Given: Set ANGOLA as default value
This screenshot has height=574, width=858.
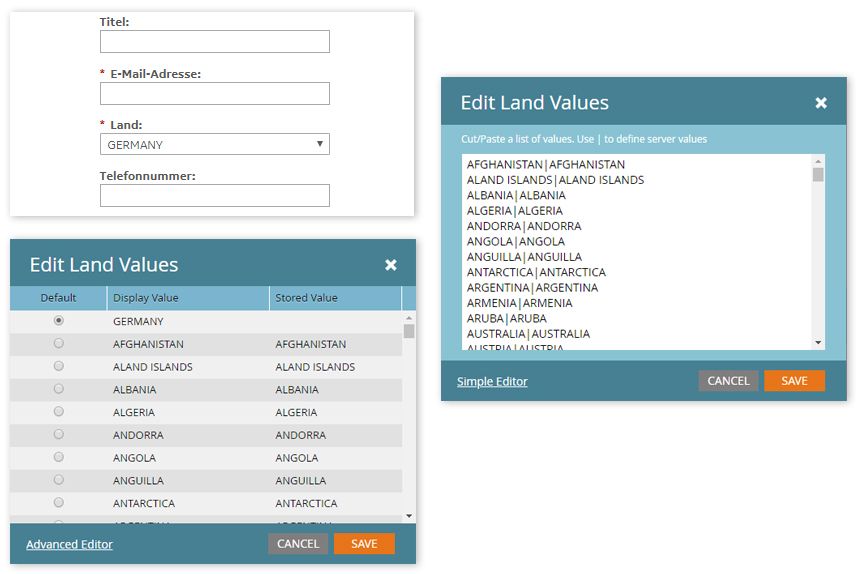Looking at the screenshot, I should 59,456.
